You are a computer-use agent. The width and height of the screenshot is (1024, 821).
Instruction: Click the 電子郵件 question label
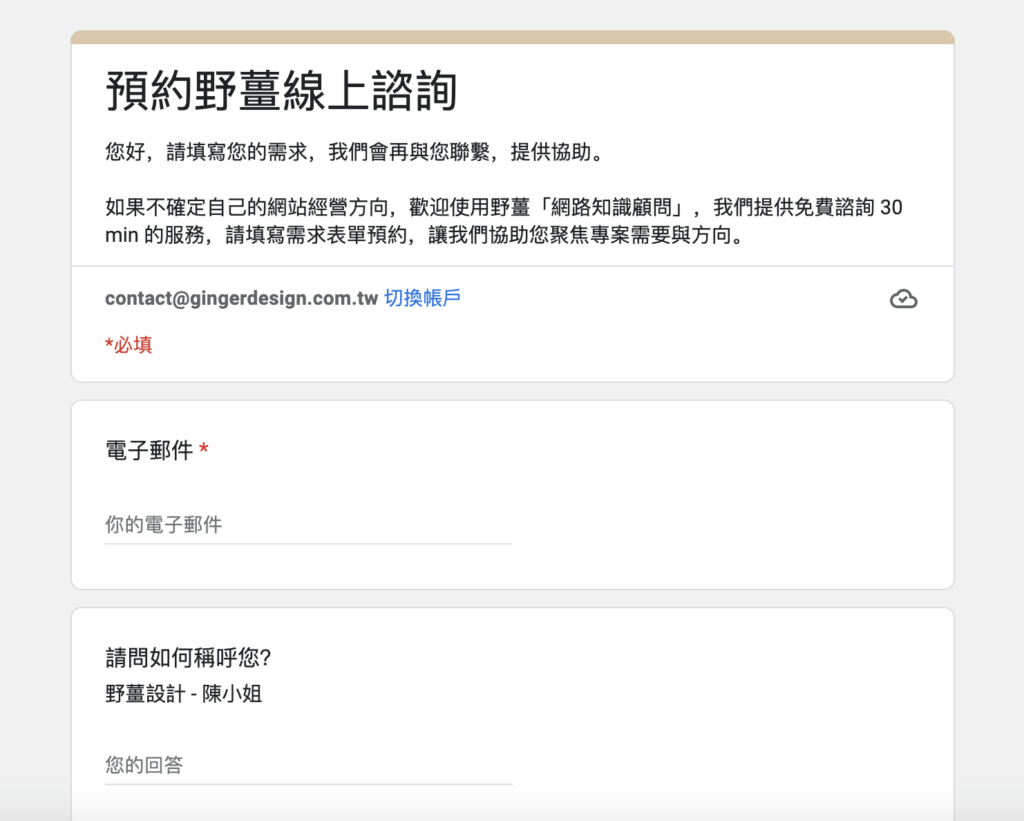(x=149, y=450)
